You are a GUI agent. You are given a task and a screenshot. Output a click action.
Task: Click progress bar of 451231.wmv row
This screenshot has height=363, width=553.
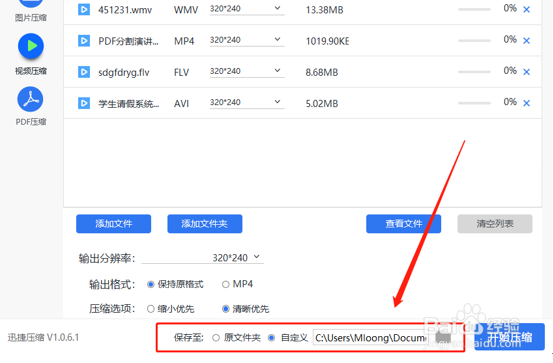474,10
